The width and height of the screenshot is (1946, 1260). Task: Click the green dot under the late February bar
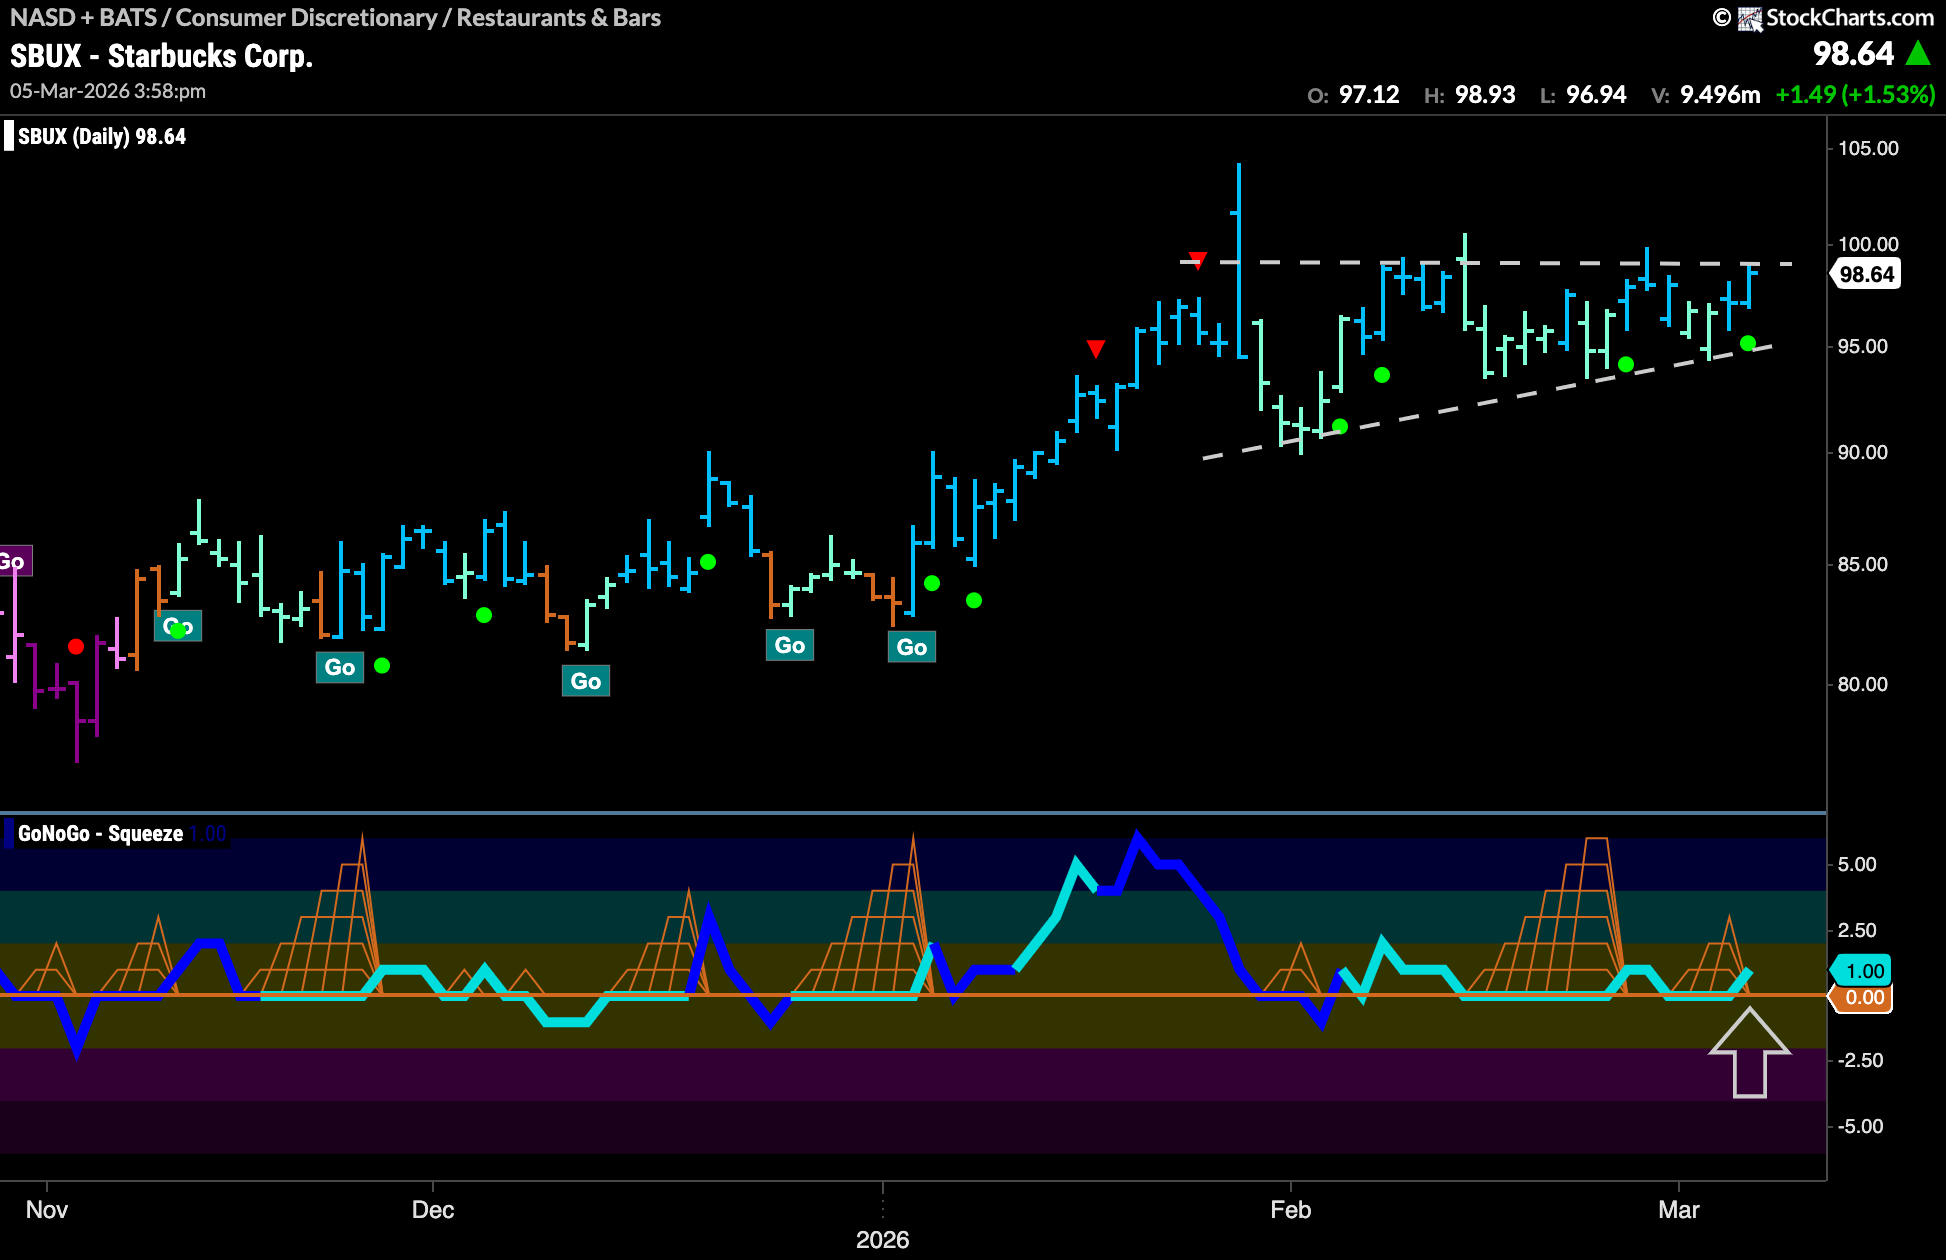[1626, 364]
